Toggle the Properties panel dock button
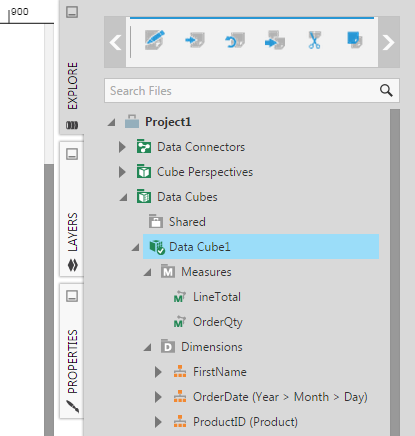The width and height of the screenshot is (415, 436). coord(72,296)
